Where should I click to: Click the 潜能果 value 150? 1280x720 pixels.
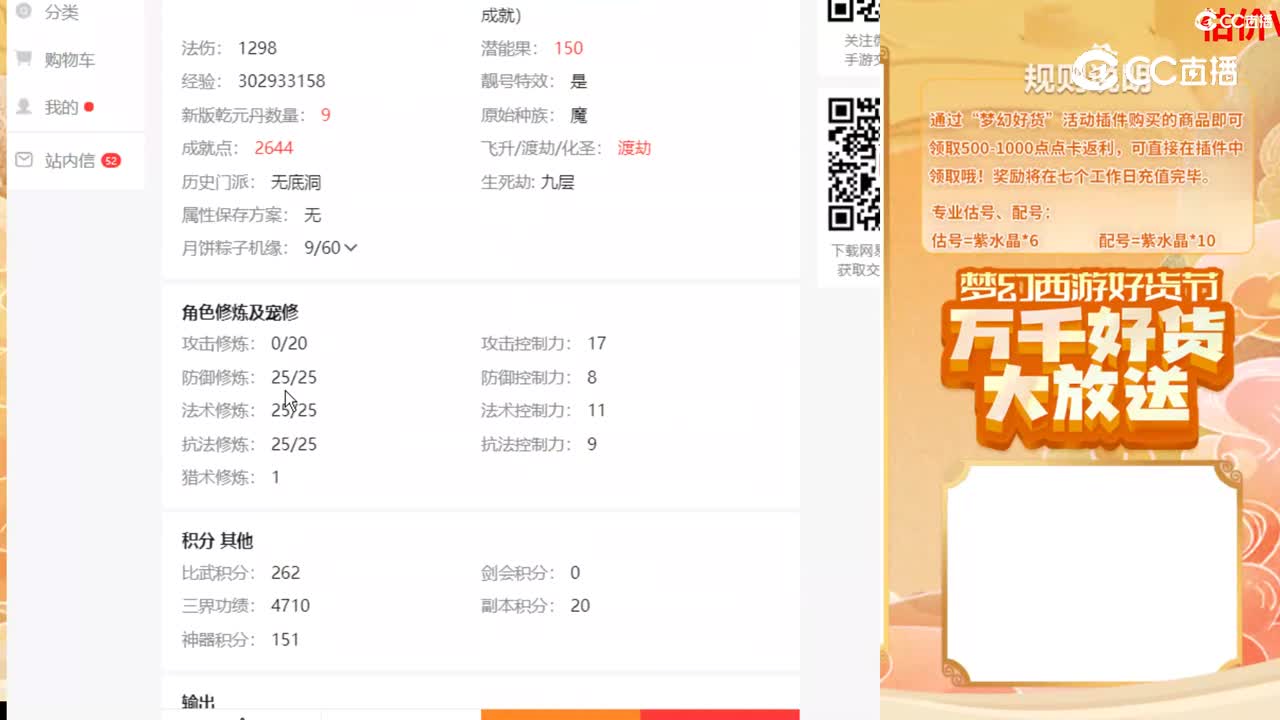568,48
